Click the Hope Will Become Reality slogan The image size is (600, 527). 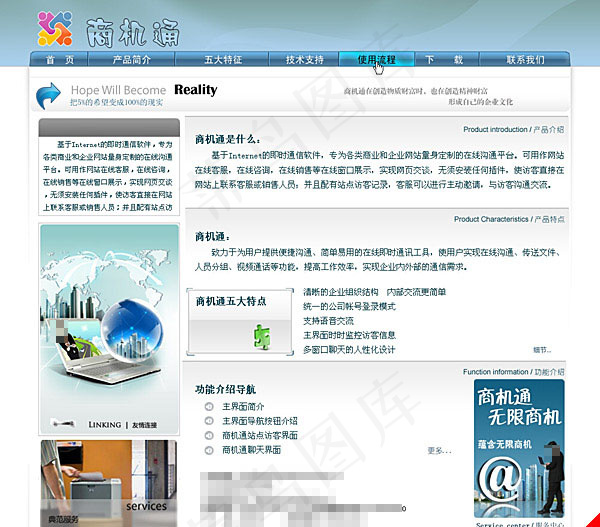(144, 90)
